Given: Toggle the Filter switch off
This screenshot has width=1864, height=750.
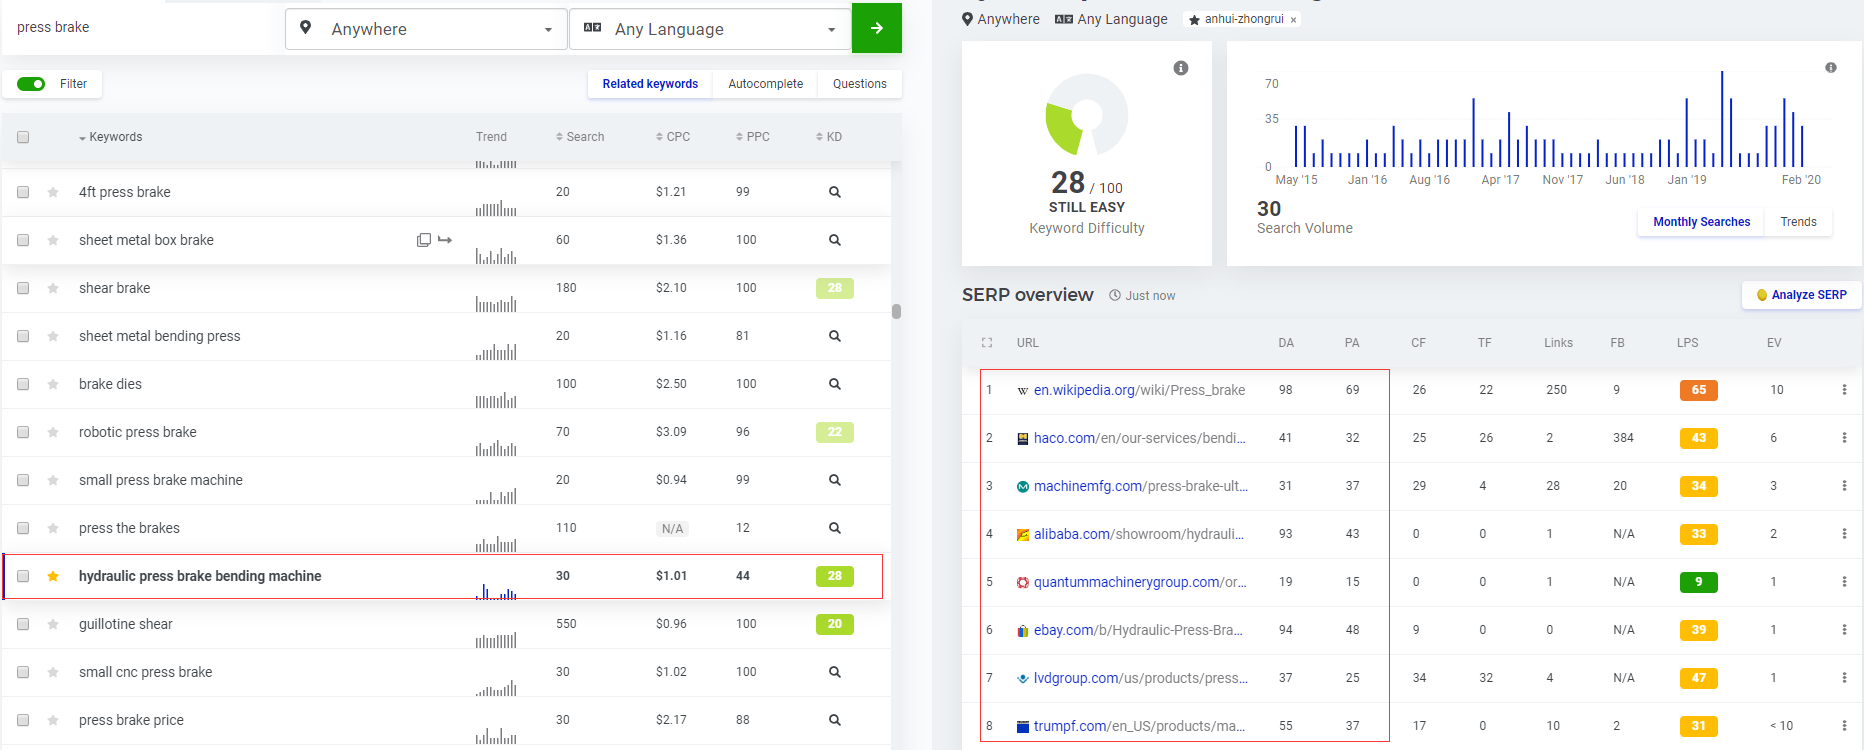Looking at the screenshot, I should point(31,84).
